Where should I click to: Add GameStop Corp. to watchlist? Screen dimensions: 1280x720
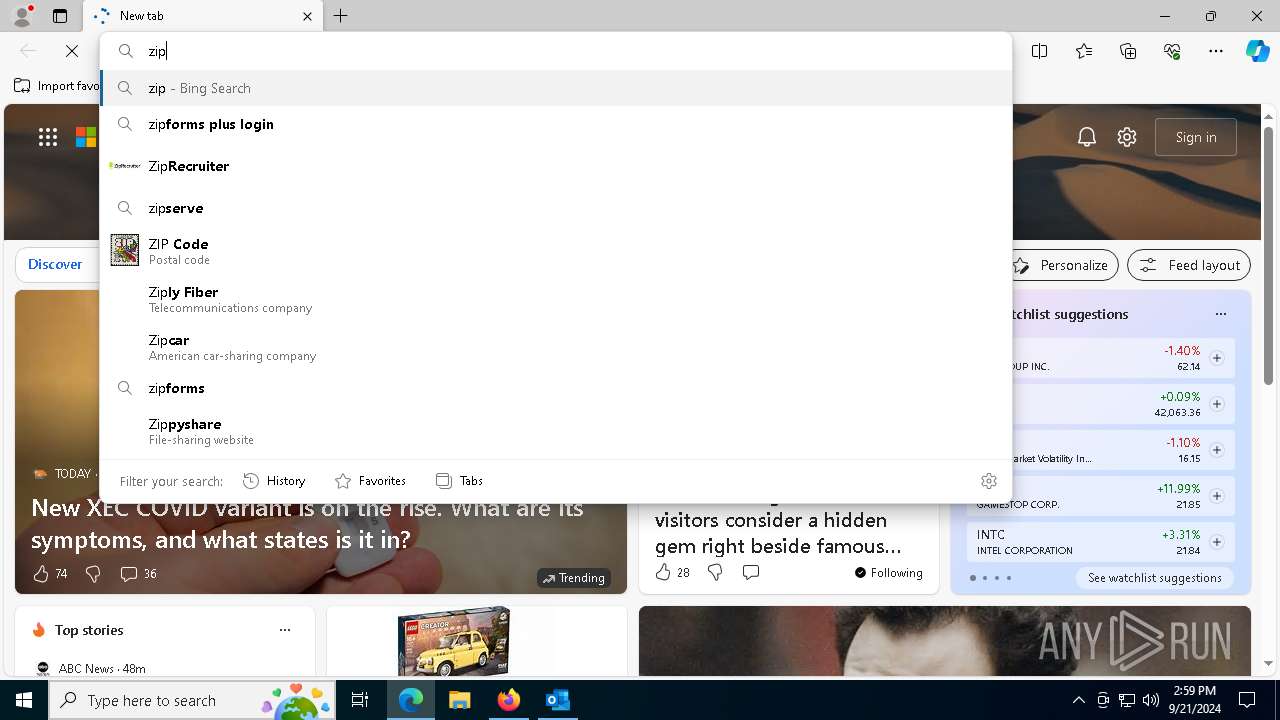[1217, 496]
